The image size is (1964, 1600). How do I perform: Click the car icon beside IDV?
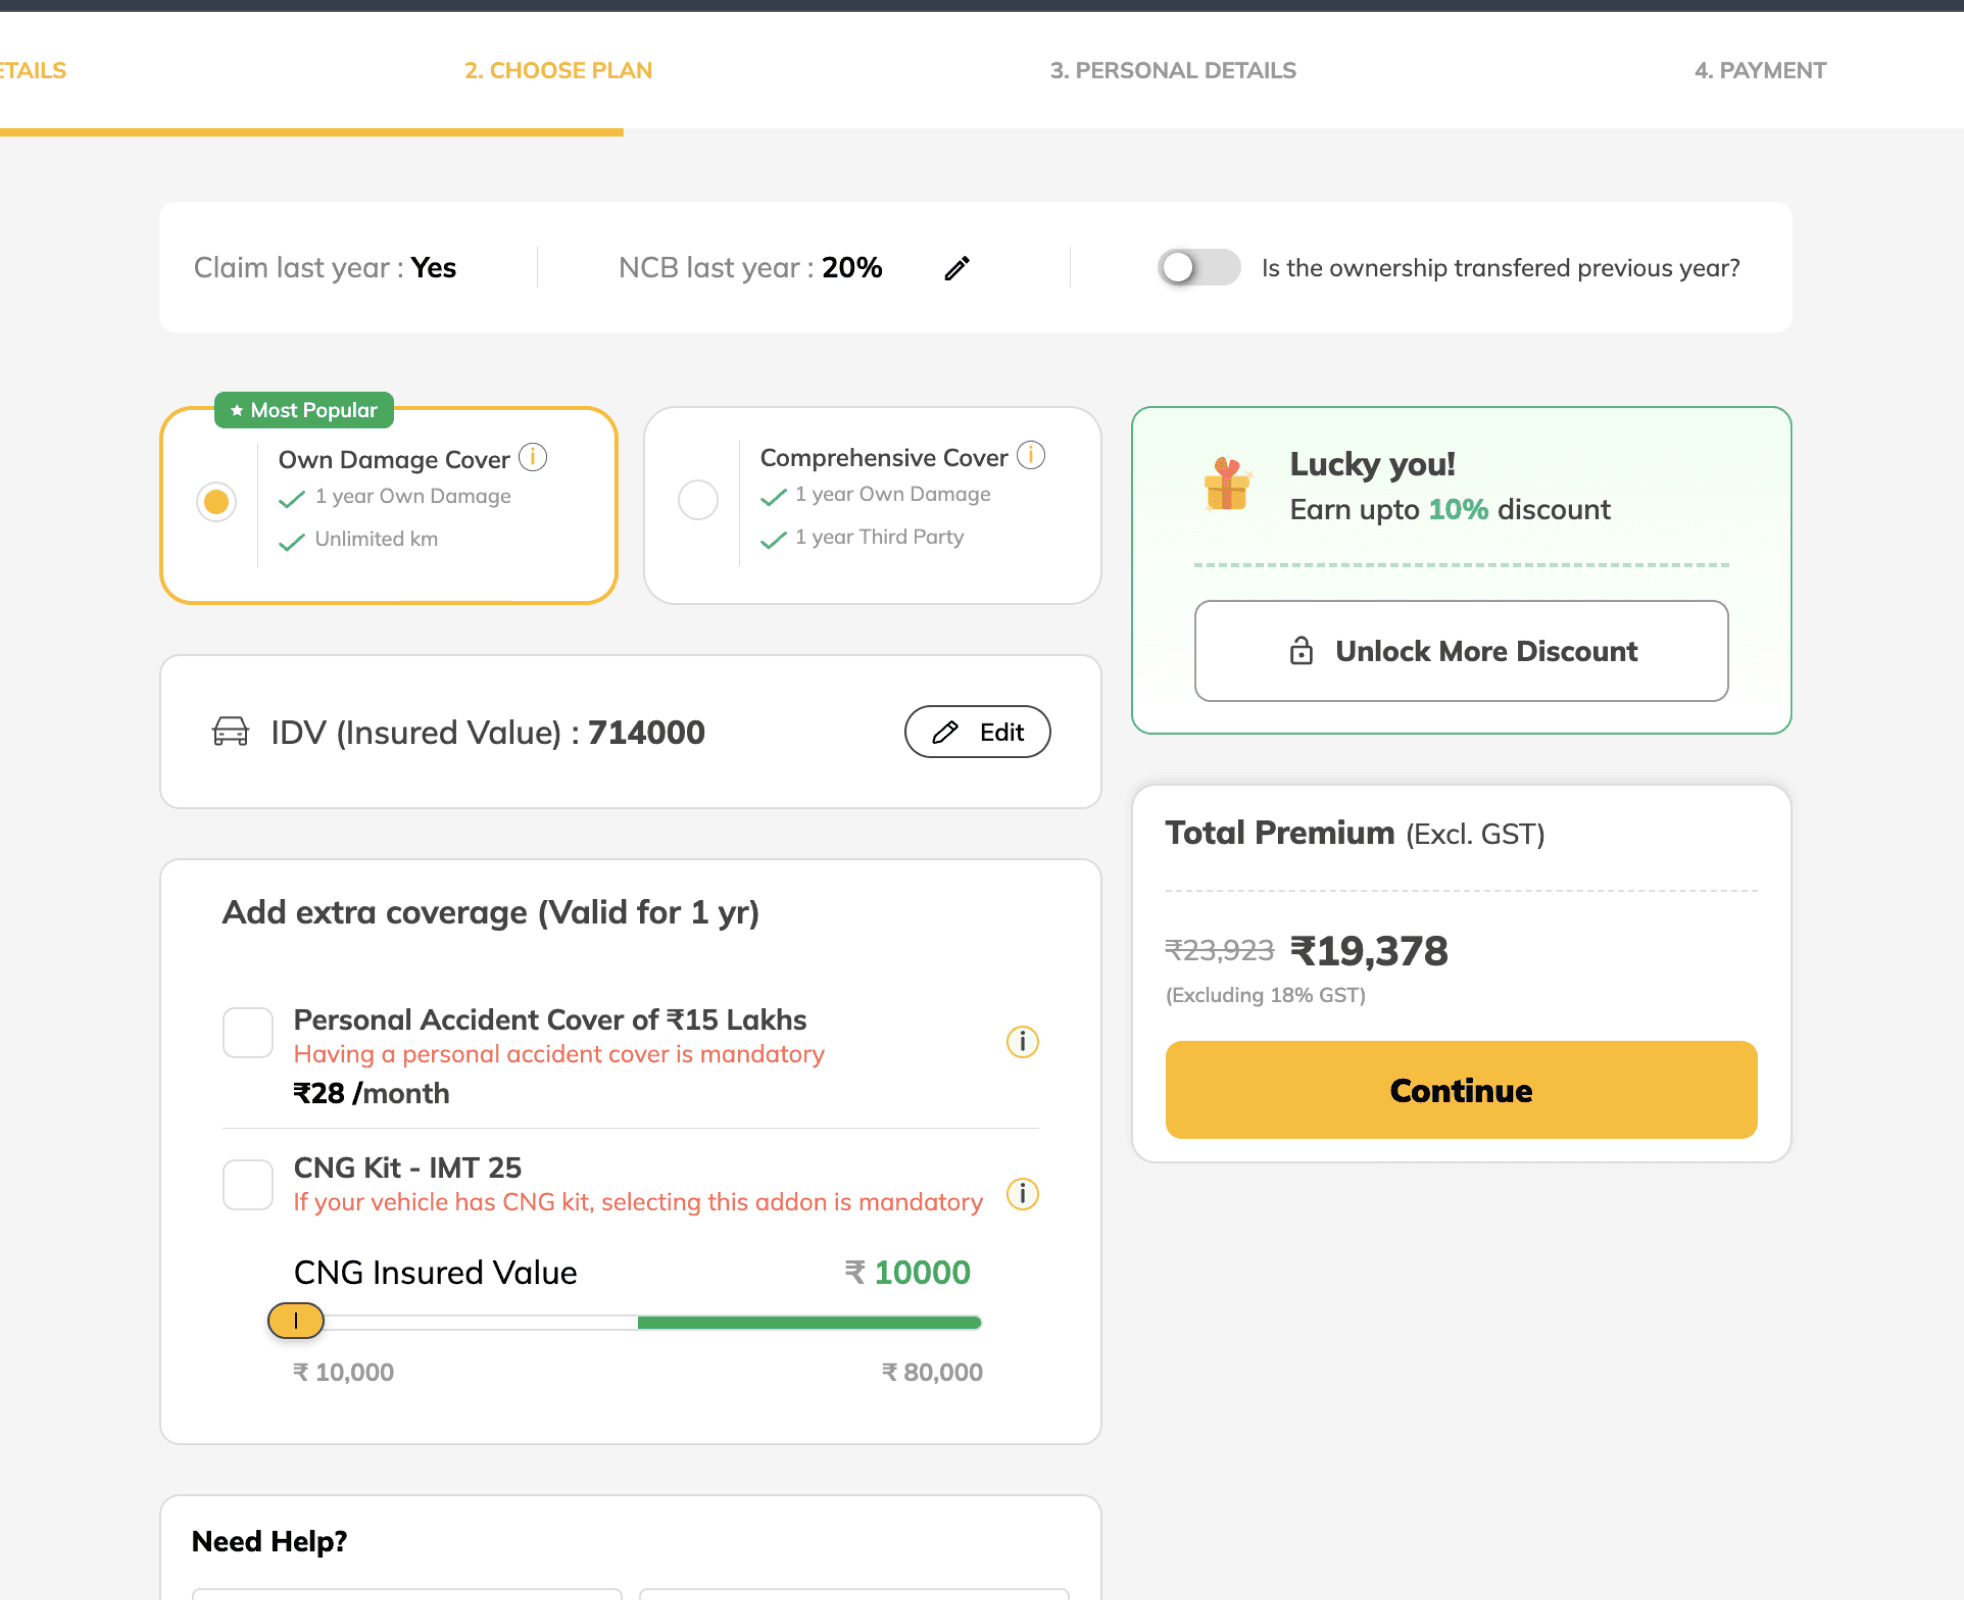point(230,732)
